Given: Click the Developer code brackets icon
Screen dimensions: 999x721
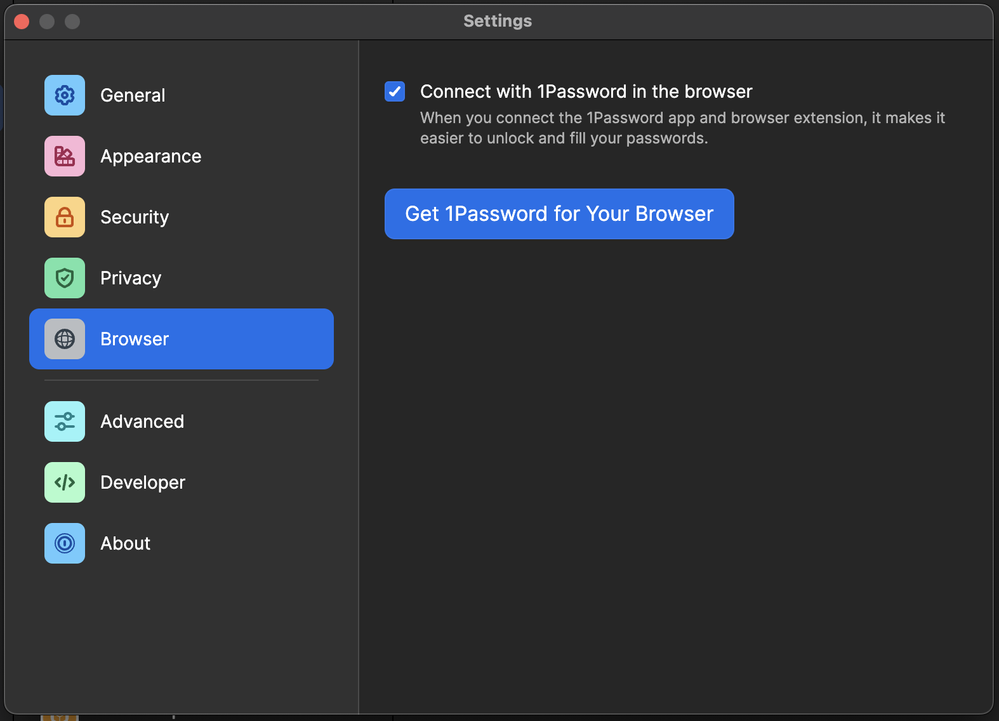Looking at the screenshot, I should pyautogui.click(x=64, y=482).
